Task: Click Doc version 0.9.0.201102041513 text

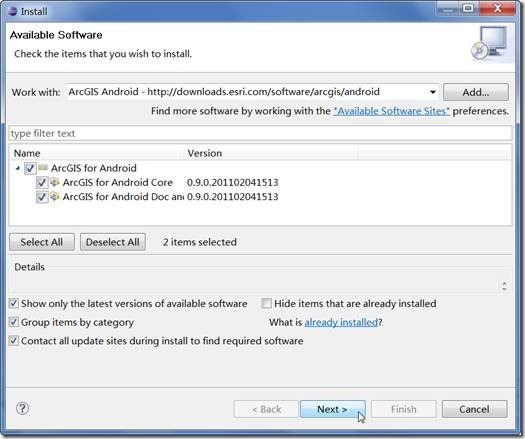Action: coord(232,197)
